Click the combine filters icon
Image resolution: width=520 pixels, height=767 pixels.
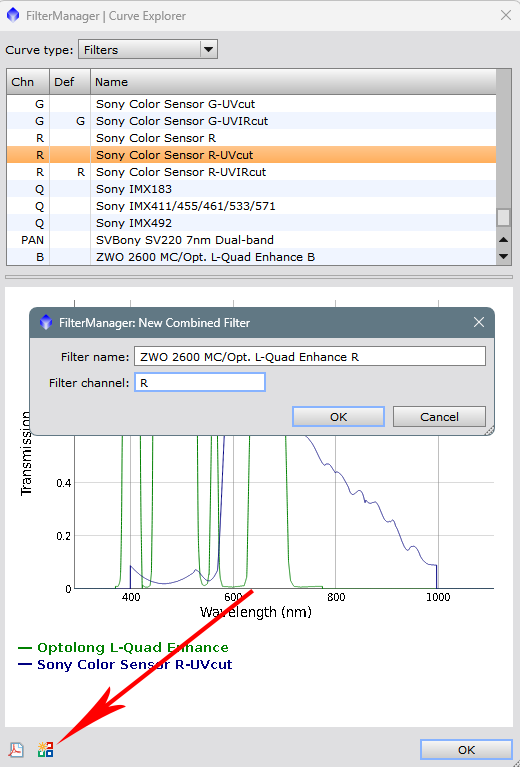tap(45, 749)
